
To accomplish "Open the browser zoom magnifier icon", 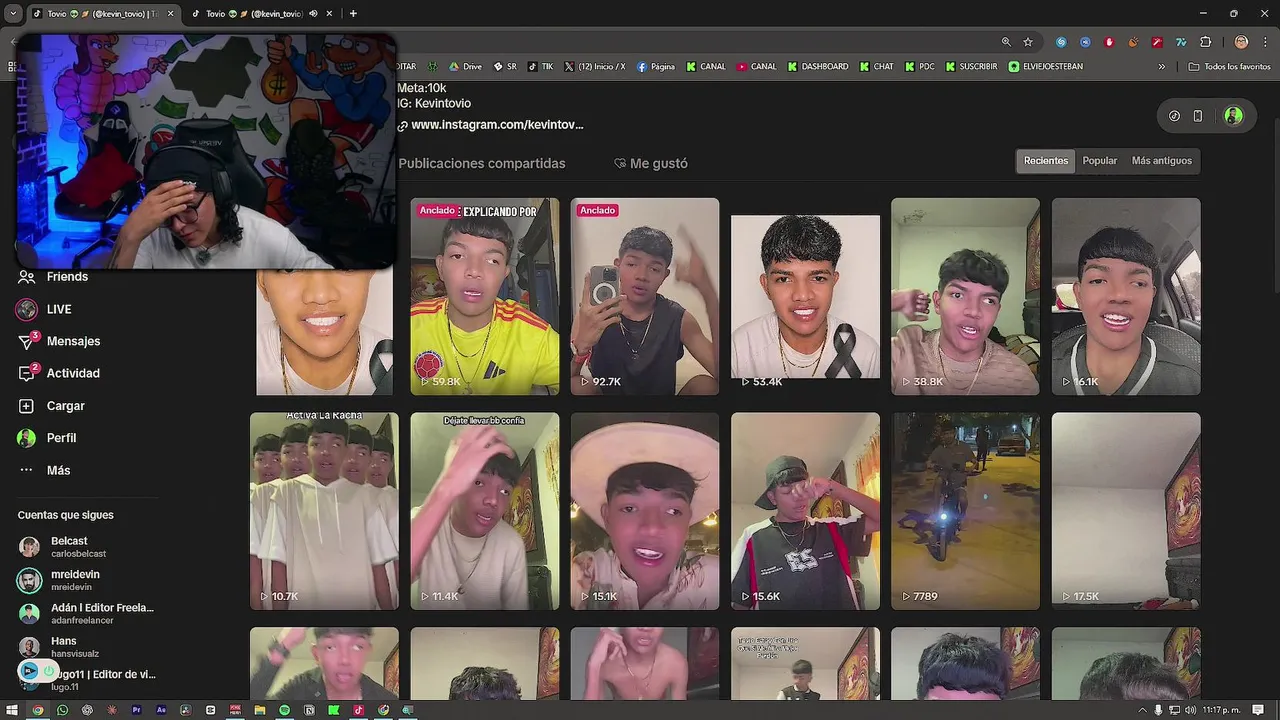I will [1006, 42].
